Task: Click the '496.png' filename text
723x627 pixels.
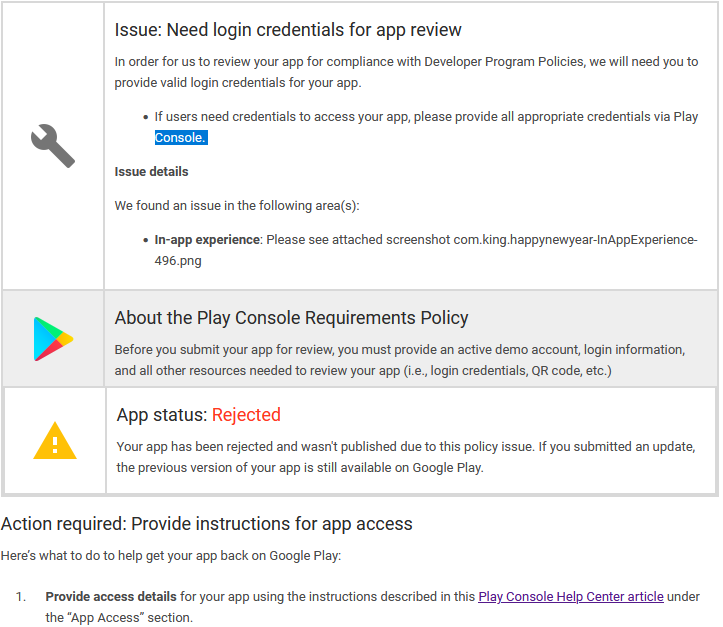Action: [x=178, y=261]
